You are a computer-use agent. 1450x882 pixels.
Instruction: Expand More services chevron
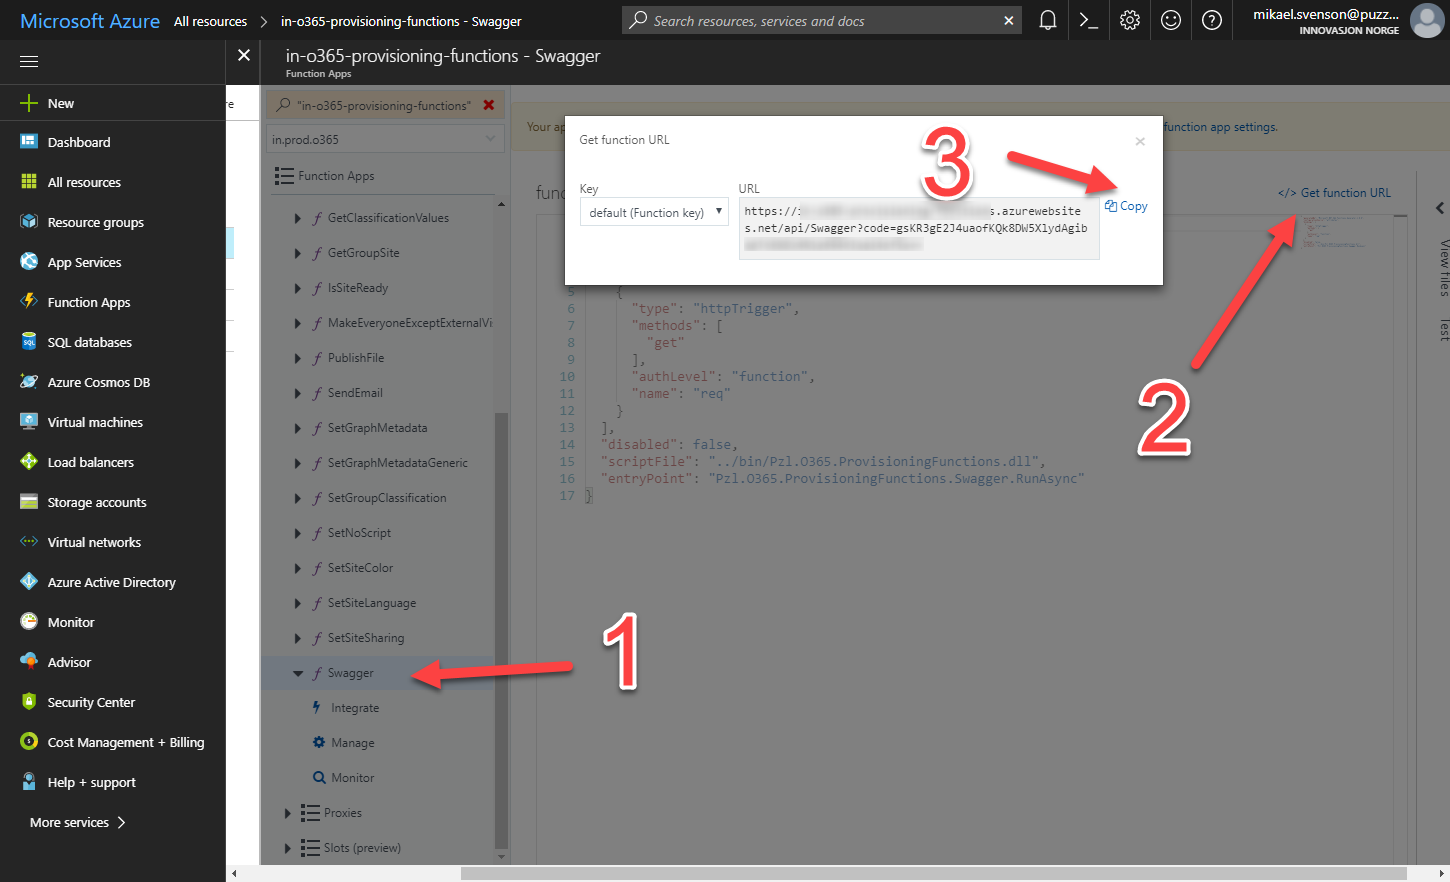(x=122, y=822)
